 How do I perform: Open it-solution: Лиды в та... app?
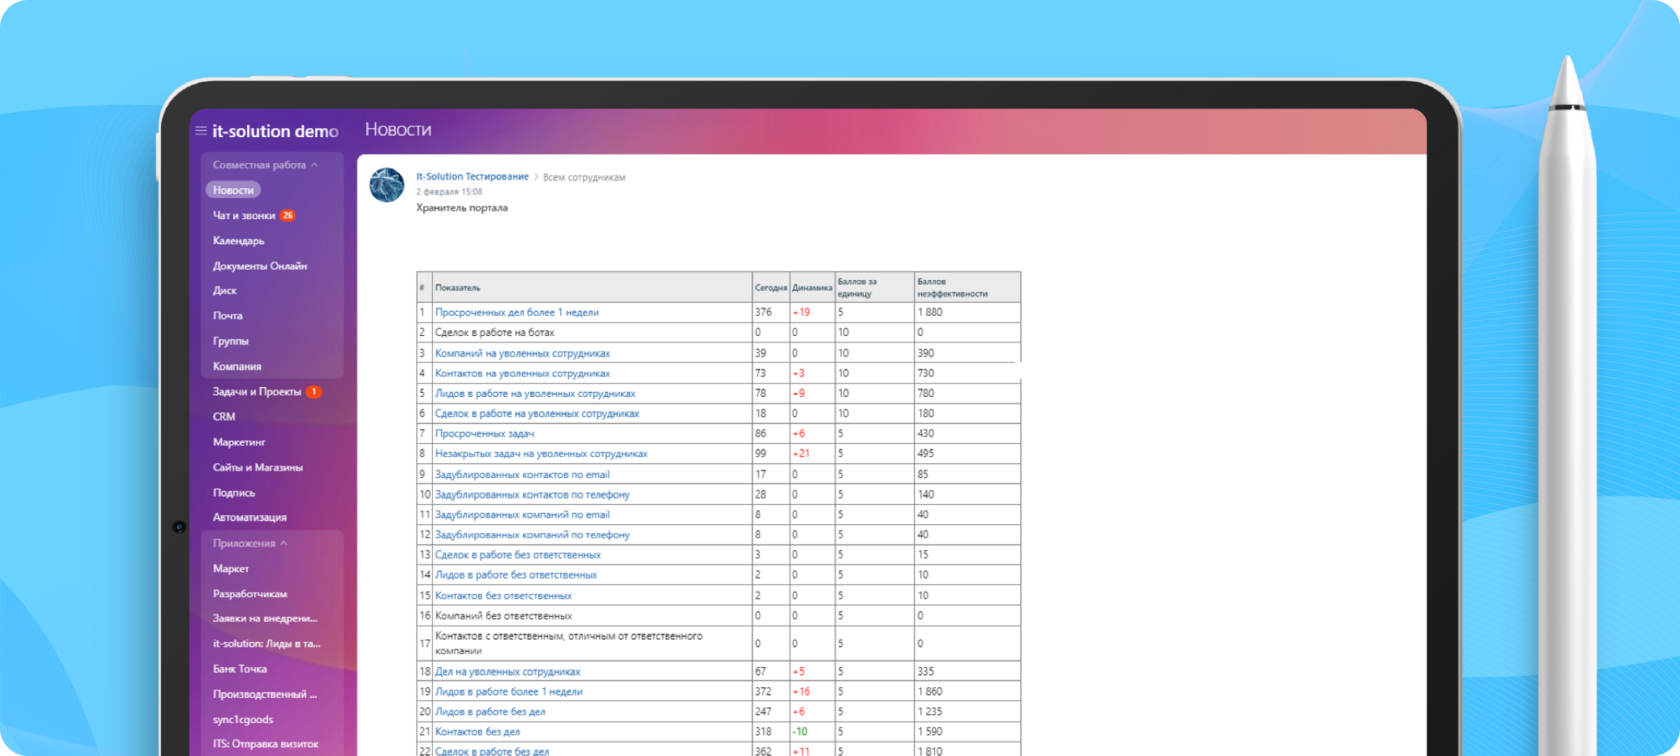(267, 644)
